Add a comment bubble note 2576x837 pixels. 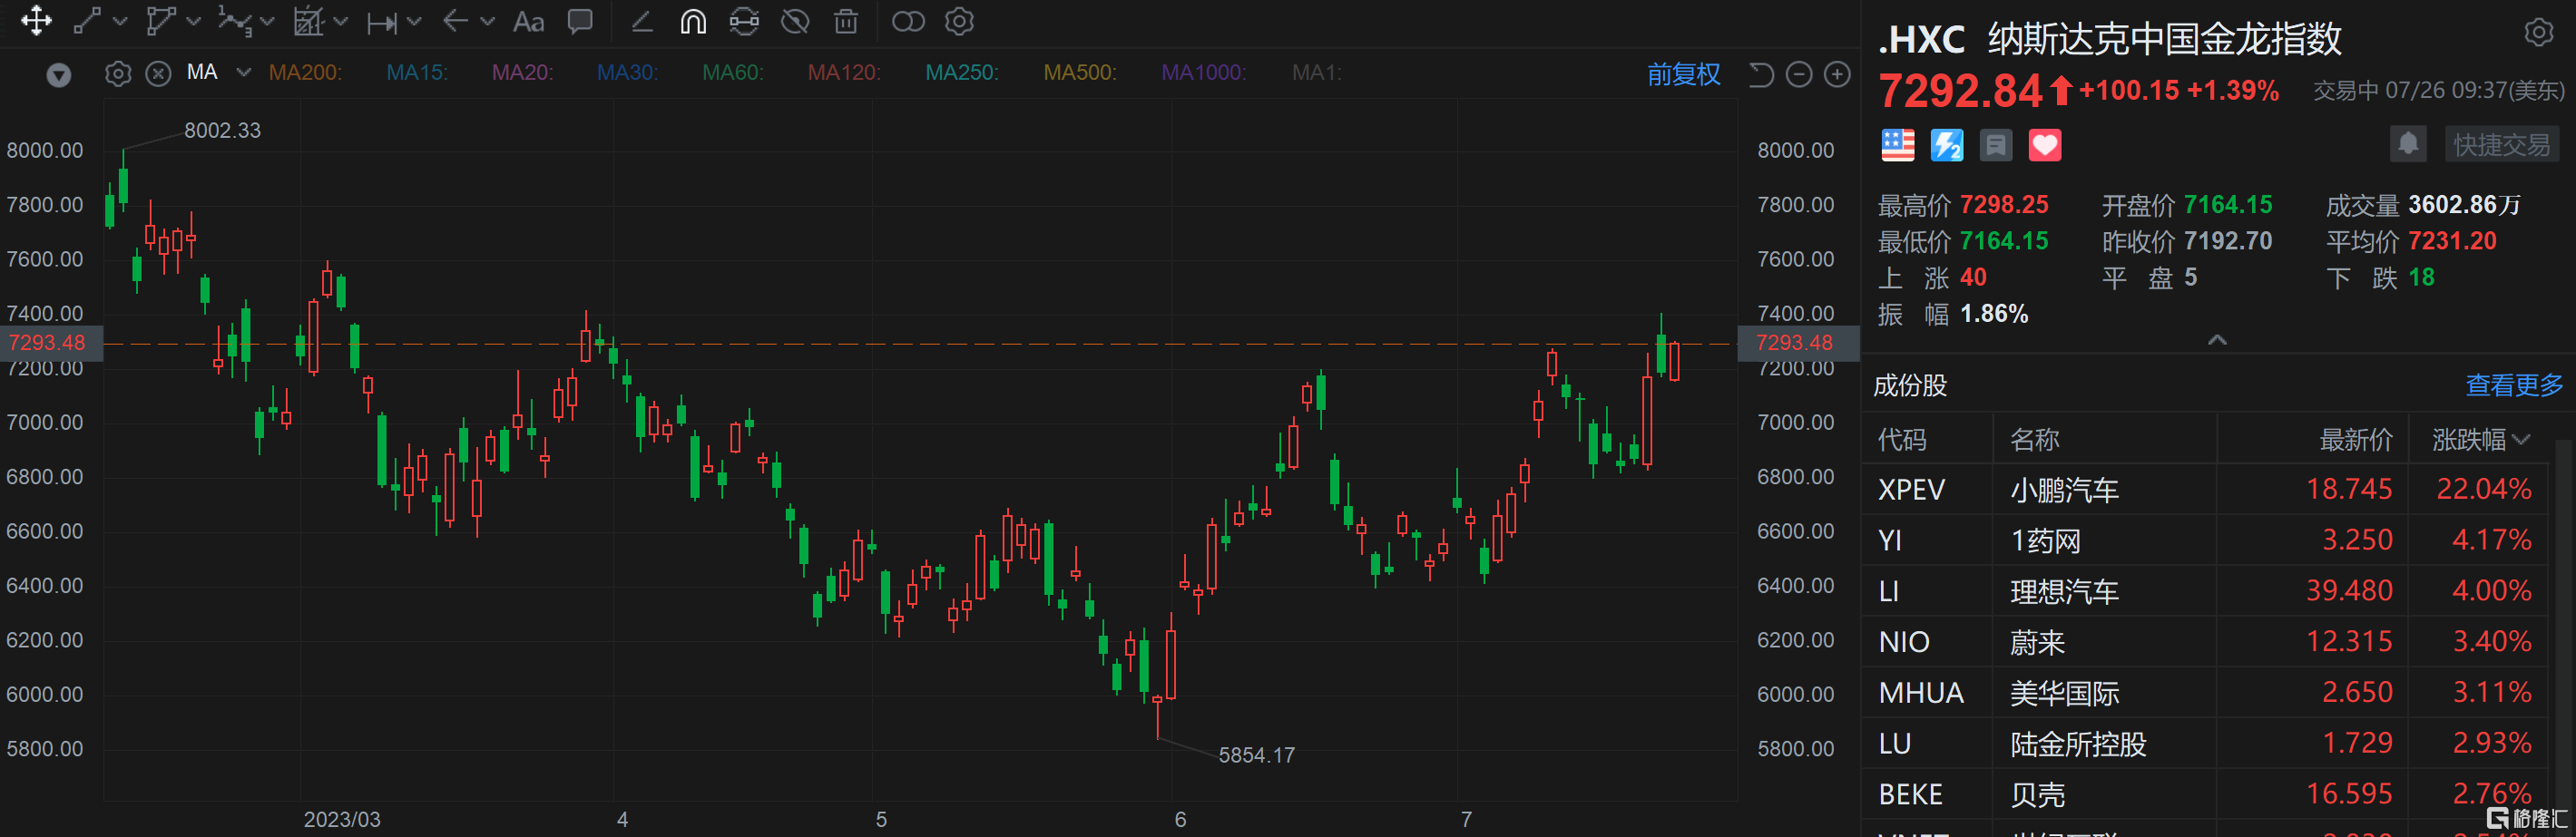click(580, 22)
